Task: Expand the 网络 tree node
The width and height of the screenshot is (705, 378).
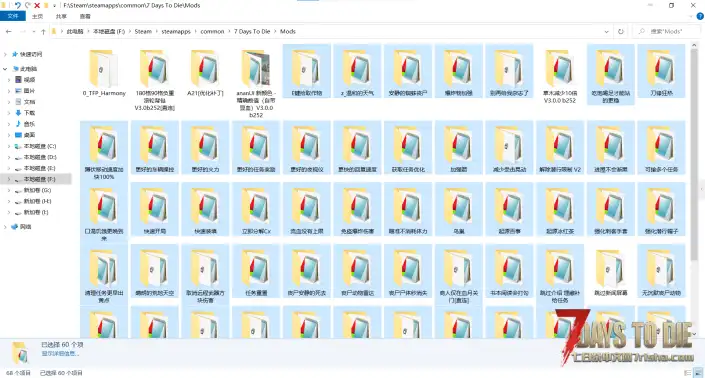Action: point(5,227)
